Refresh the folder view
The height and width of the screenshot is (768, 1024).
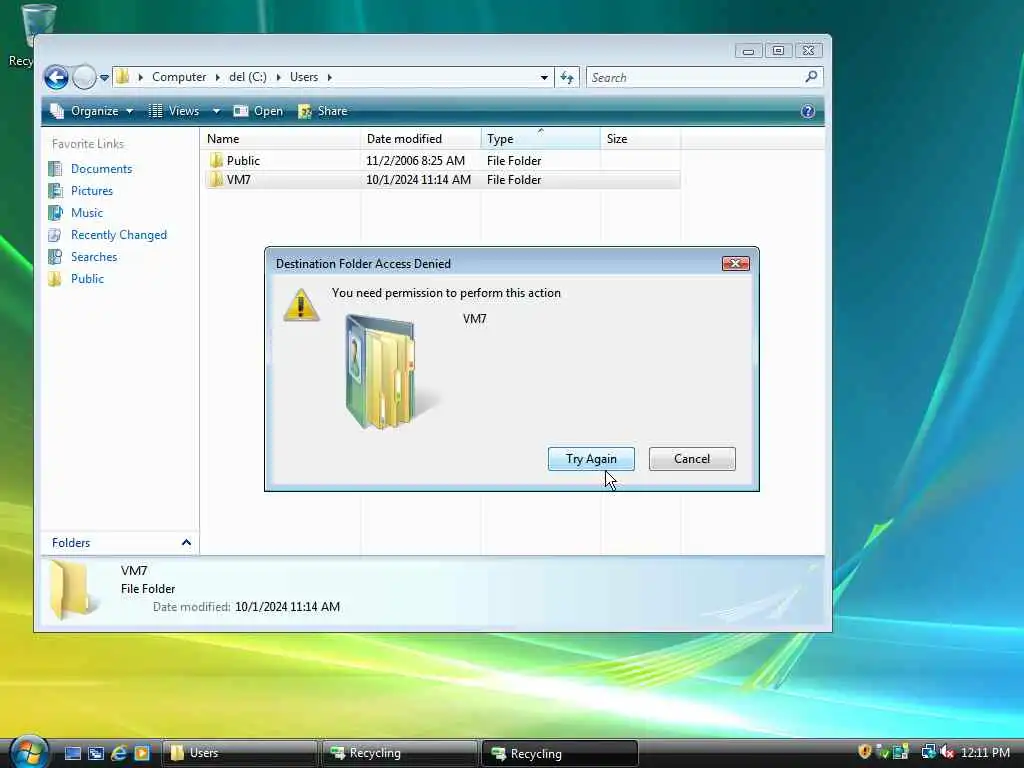coord(567,78)
